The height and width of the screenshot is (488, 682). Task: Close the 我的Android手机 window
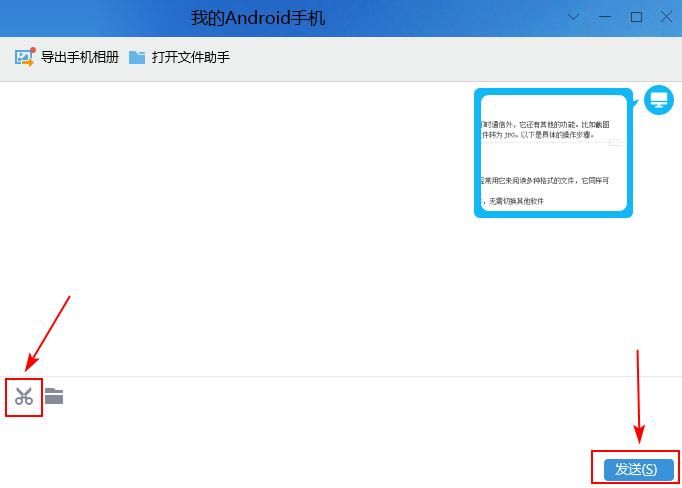point(666,17)
